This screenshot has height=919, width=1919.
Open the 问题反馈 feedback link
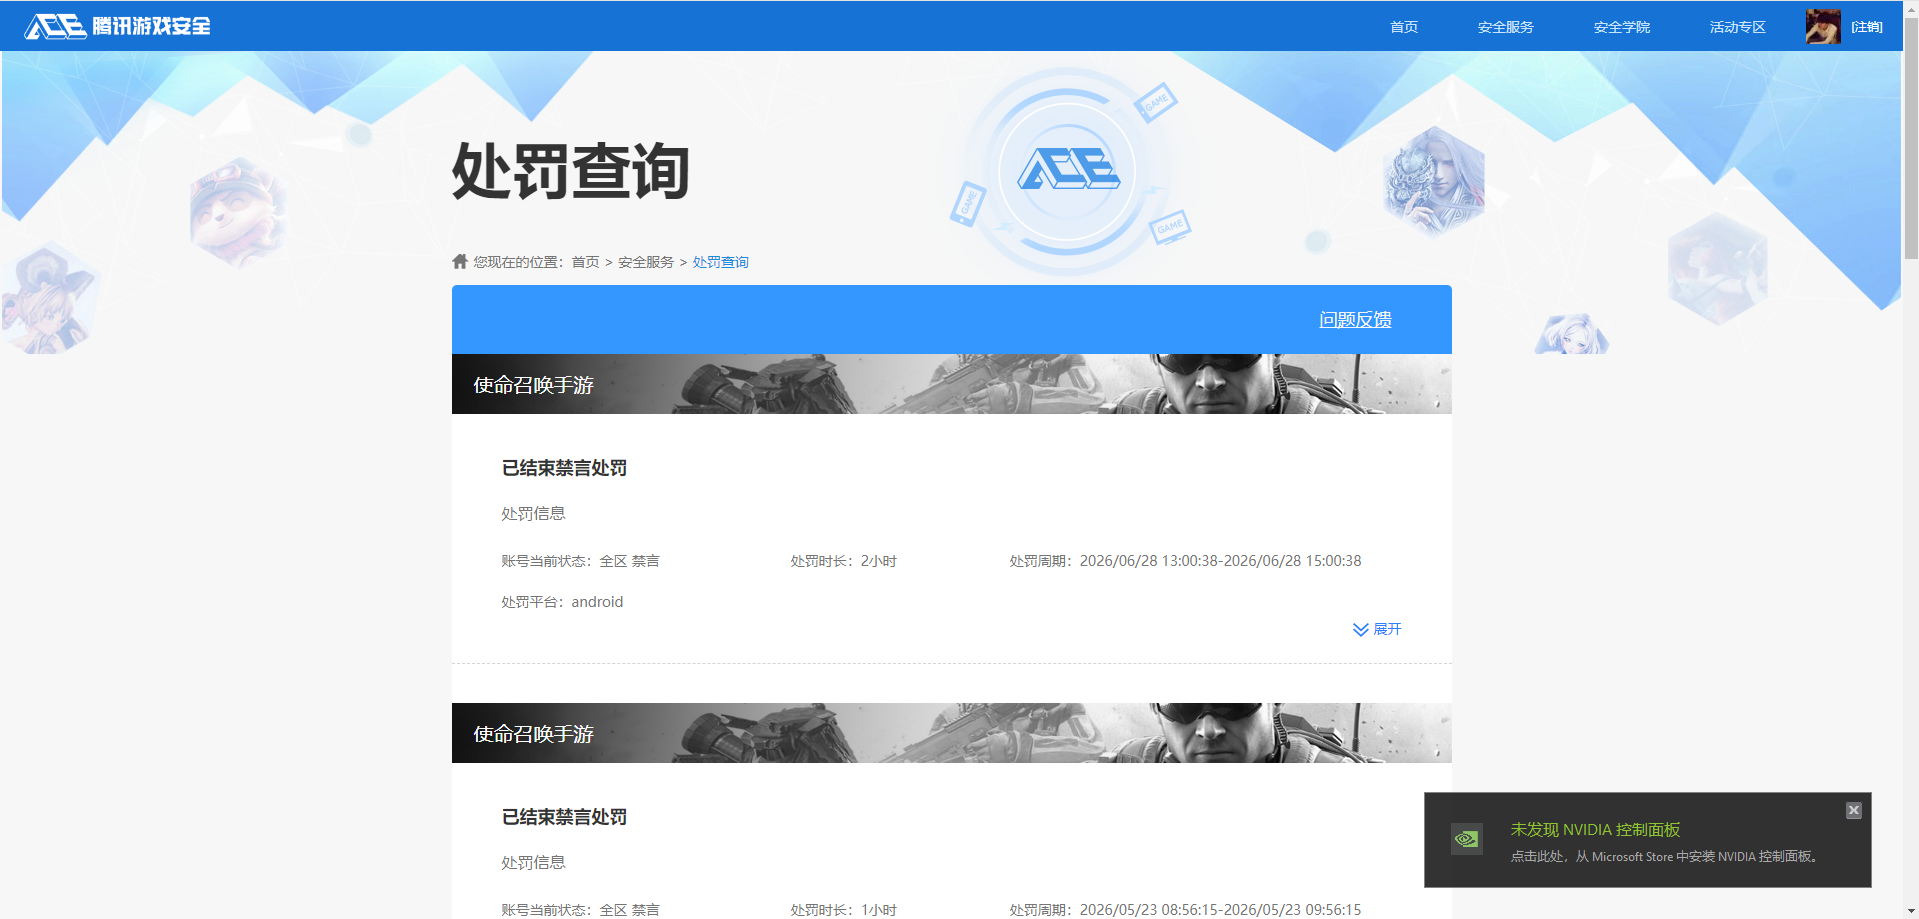tap(1355, 320)
